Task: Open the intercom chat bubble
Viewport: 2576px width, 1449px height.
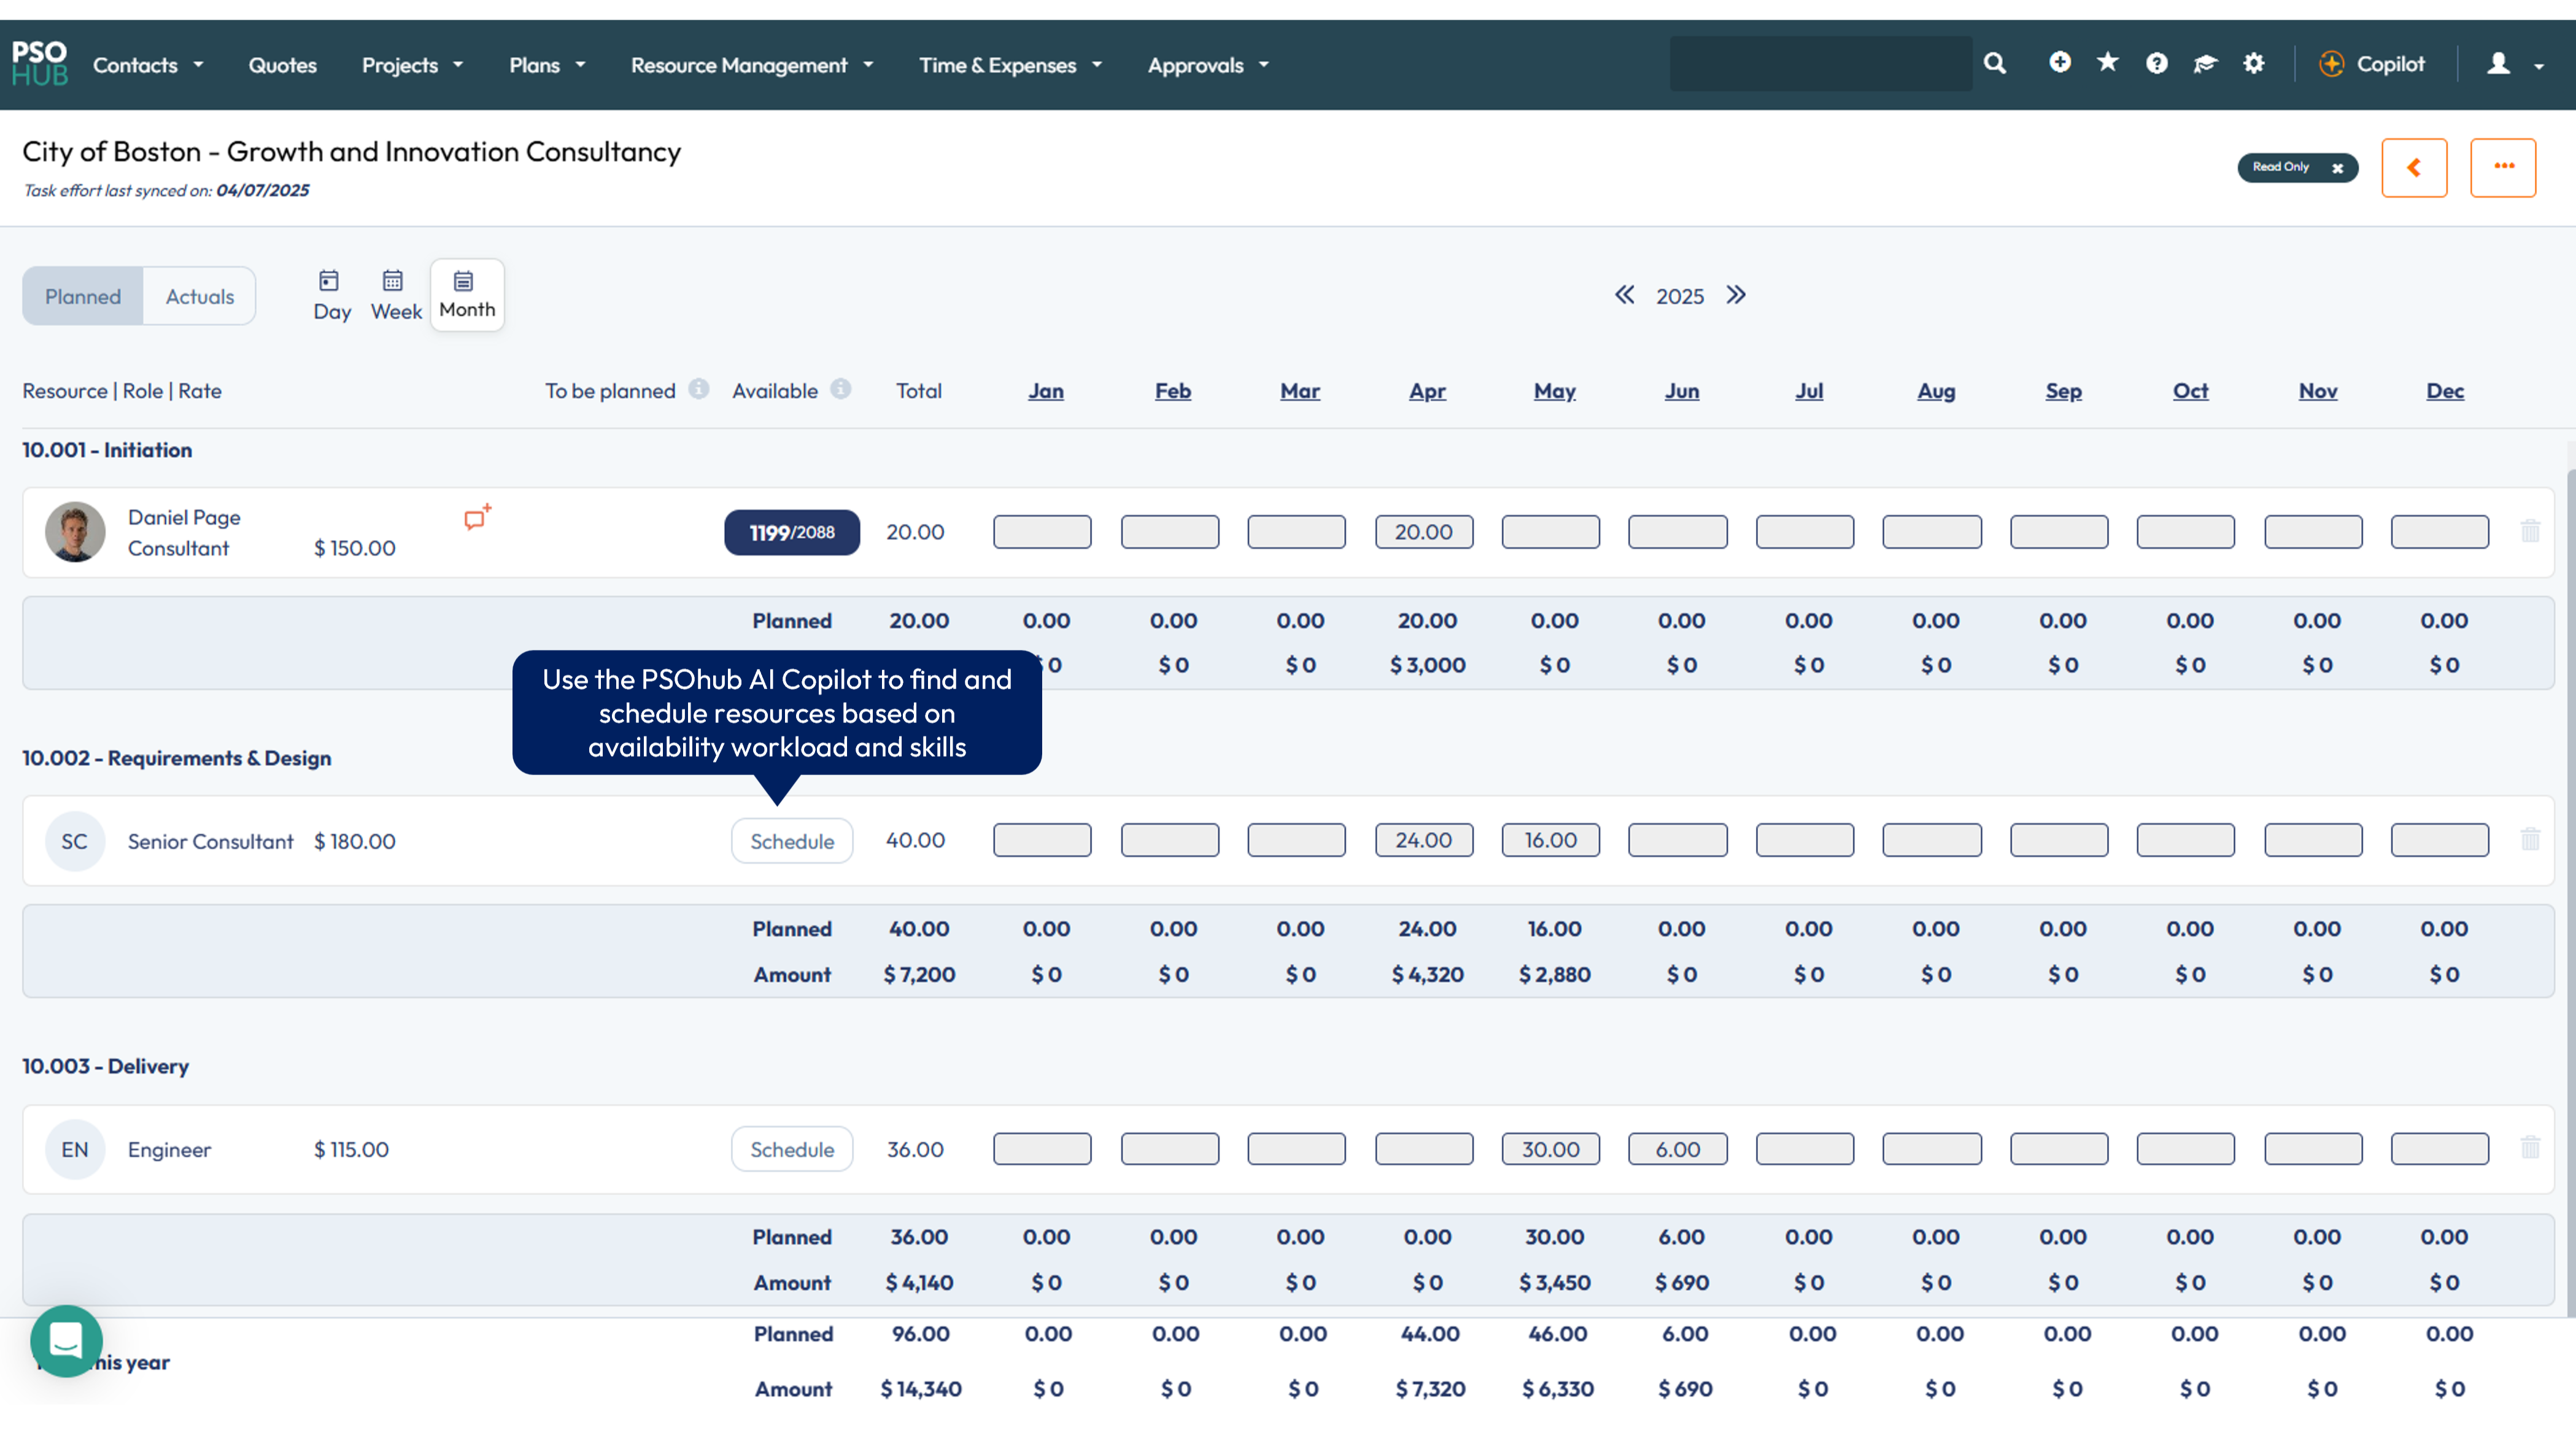Action: (66, 1341)
